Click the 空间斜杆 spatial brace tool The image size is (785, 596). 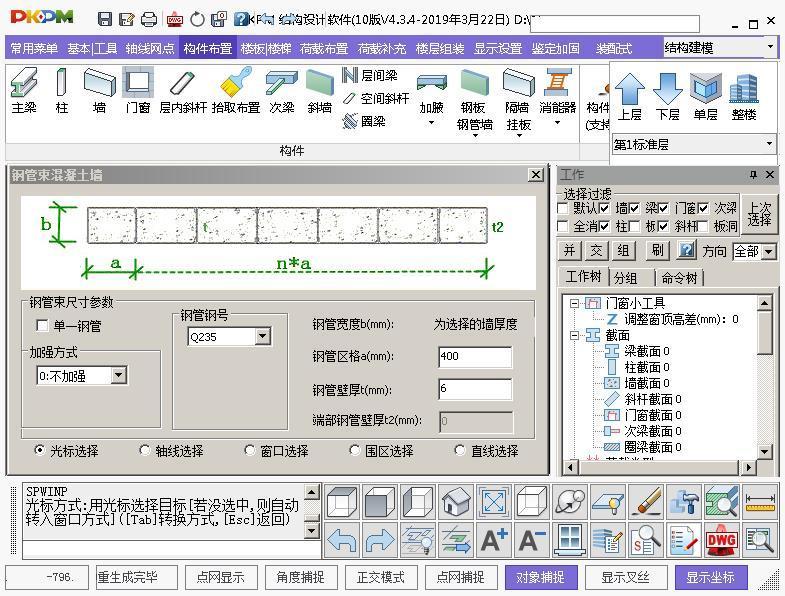click(x=376, y=98)
